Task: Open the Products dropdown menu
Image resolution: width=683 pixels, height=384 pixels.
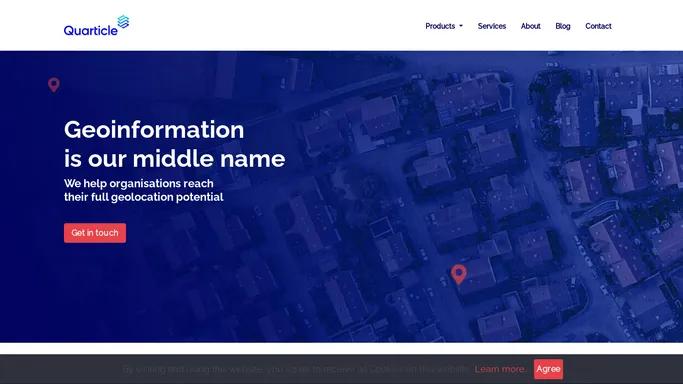Action: coord(444,26)
